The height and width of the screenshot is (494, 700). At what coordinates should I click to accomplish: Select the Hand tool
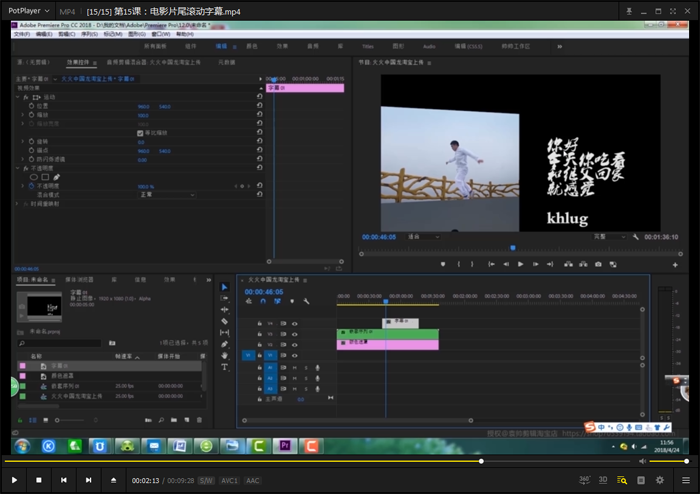tap(224, 355)
